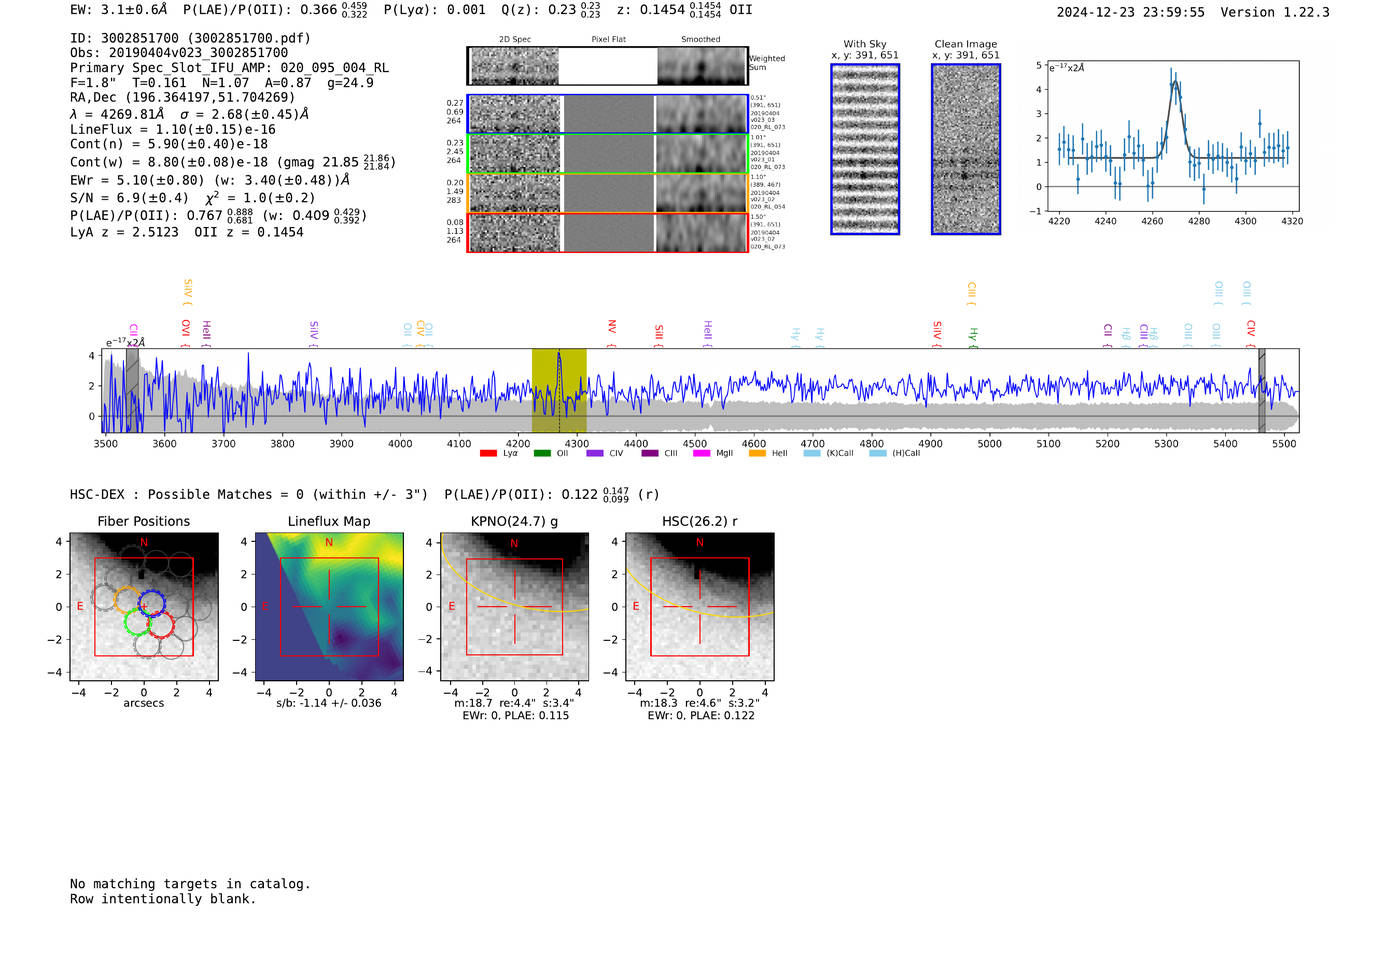Select the magenta MgII legend swatch

(x=701, y=454)
